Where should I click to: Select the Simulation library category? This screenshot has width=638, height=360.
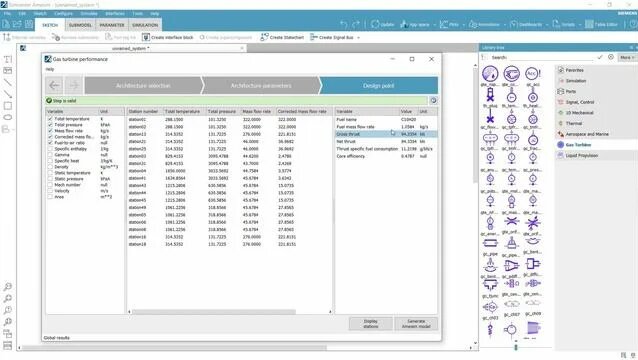(575, 81)
